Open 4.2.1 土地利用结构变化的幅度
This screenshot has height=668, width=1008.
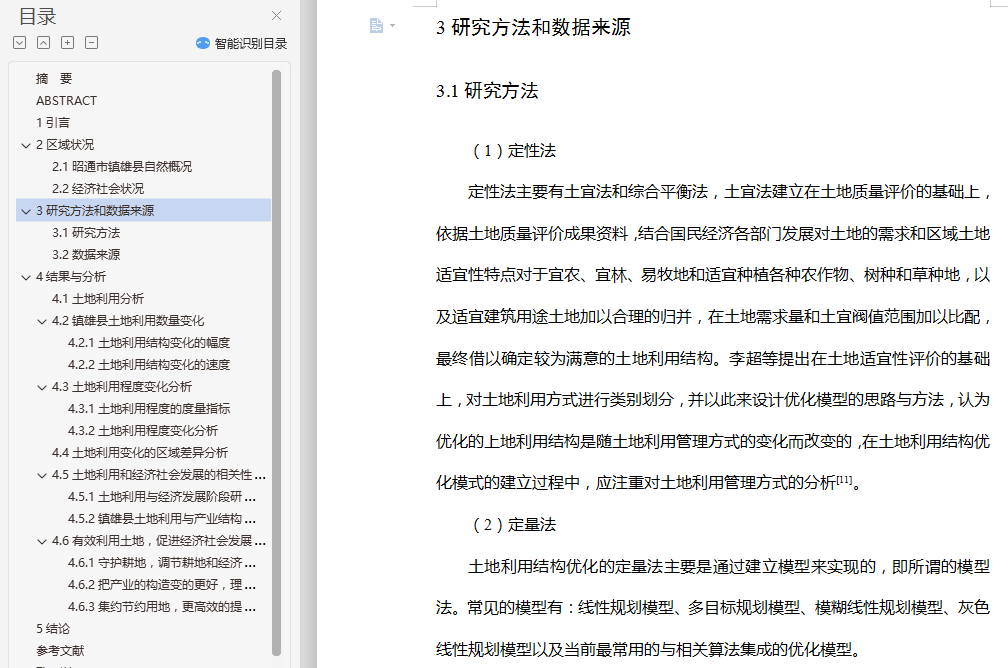click(x=149, y=343)
